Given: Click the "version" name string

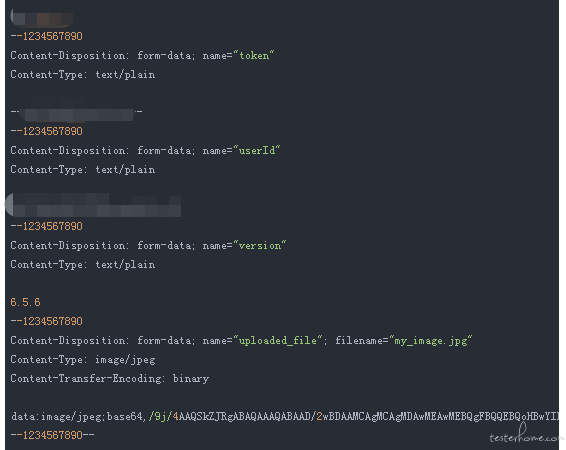Looking at the screenshot, I should (260, 245).
